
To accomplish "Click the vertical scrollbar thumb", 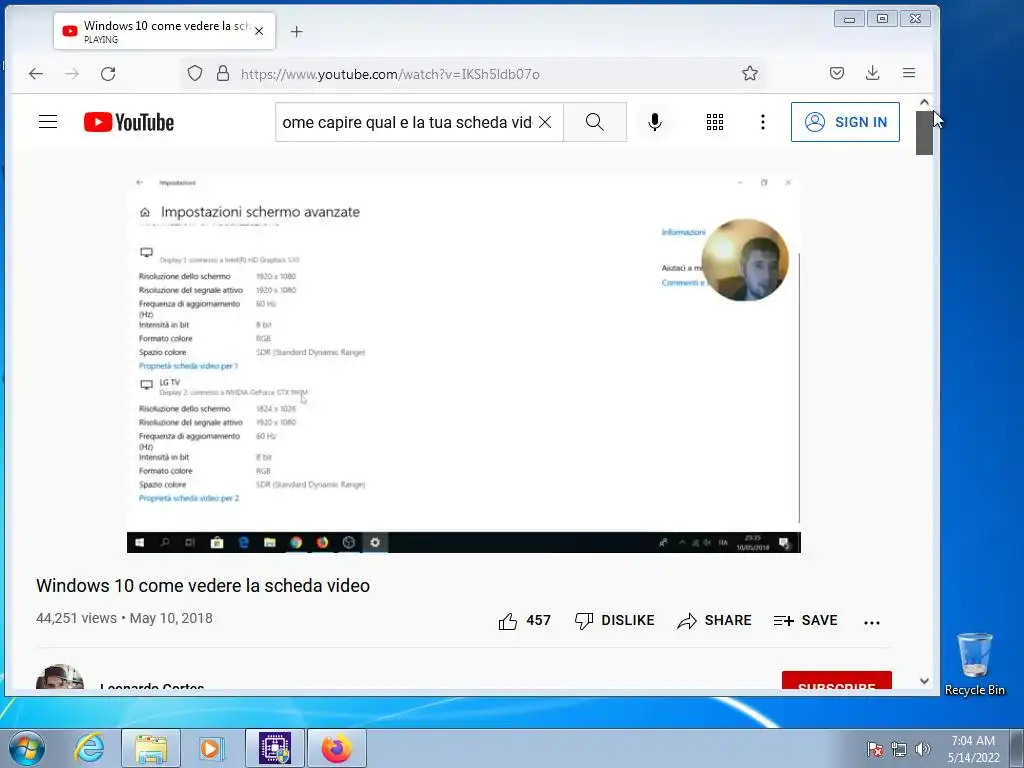I will (x=924, y=133).
